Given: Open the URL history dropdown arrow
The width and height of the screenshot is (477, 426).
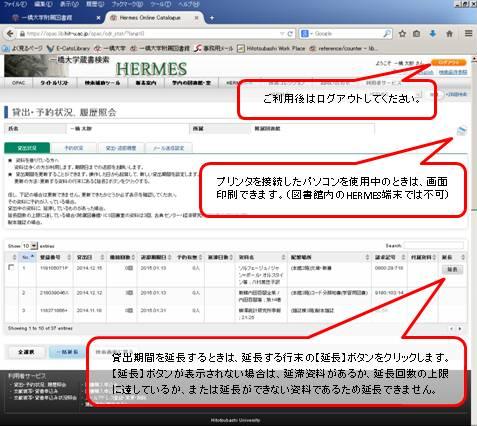Looking at the screenshot, I should (x=282, y=34).
